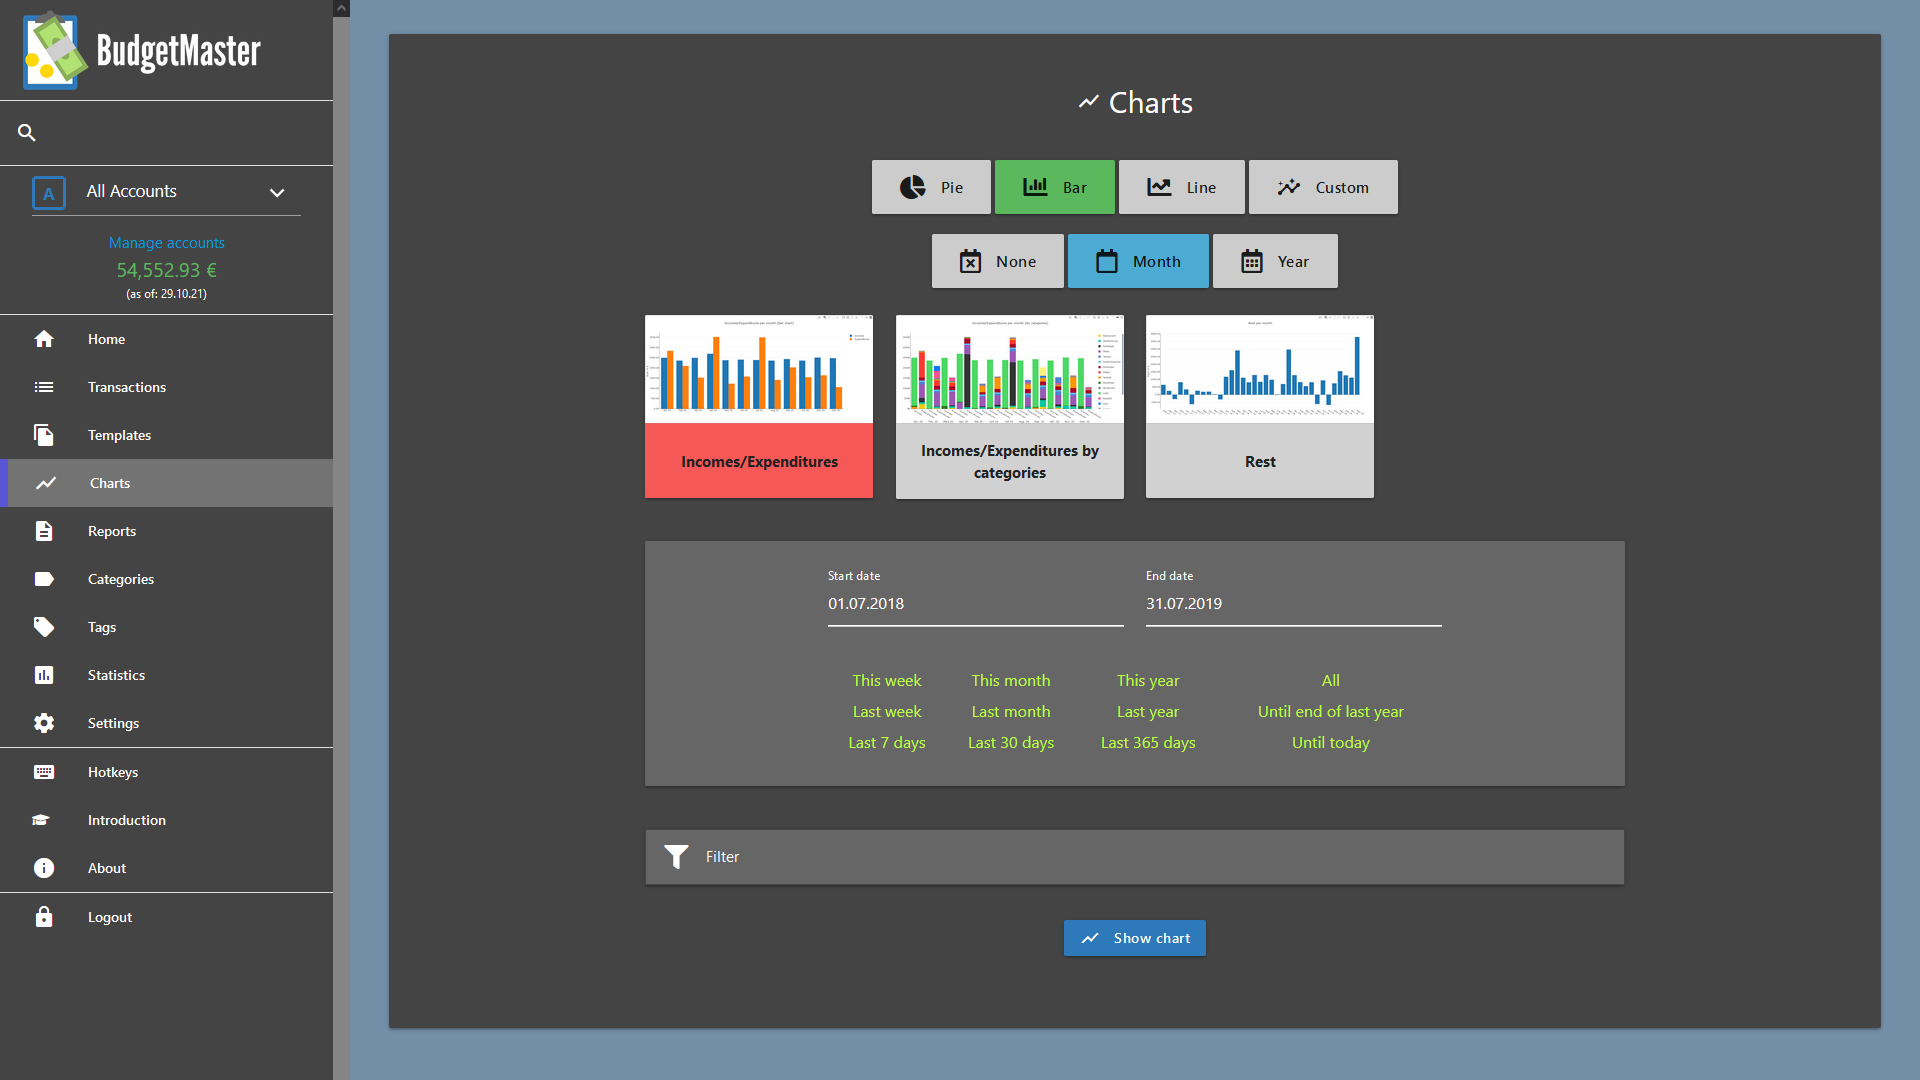Click the End date field
Image resolution: width=1920 pixels, height=1080 pixels.
pyautogui.click(x=1294, y=604)
